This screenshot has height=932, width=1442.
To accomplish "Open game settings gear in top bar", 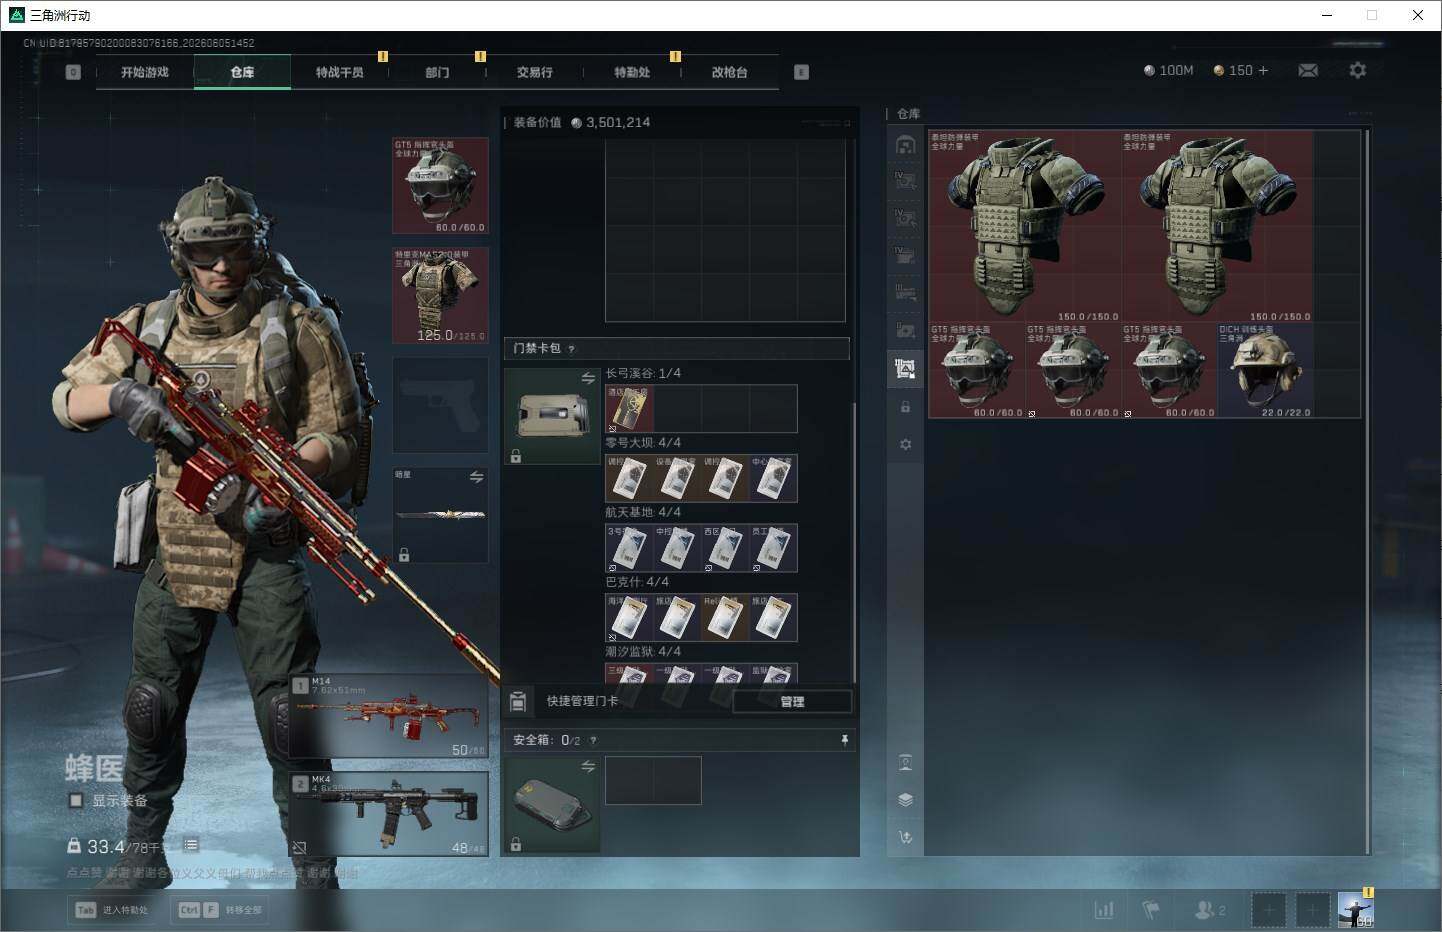I will pos(1357,70).
